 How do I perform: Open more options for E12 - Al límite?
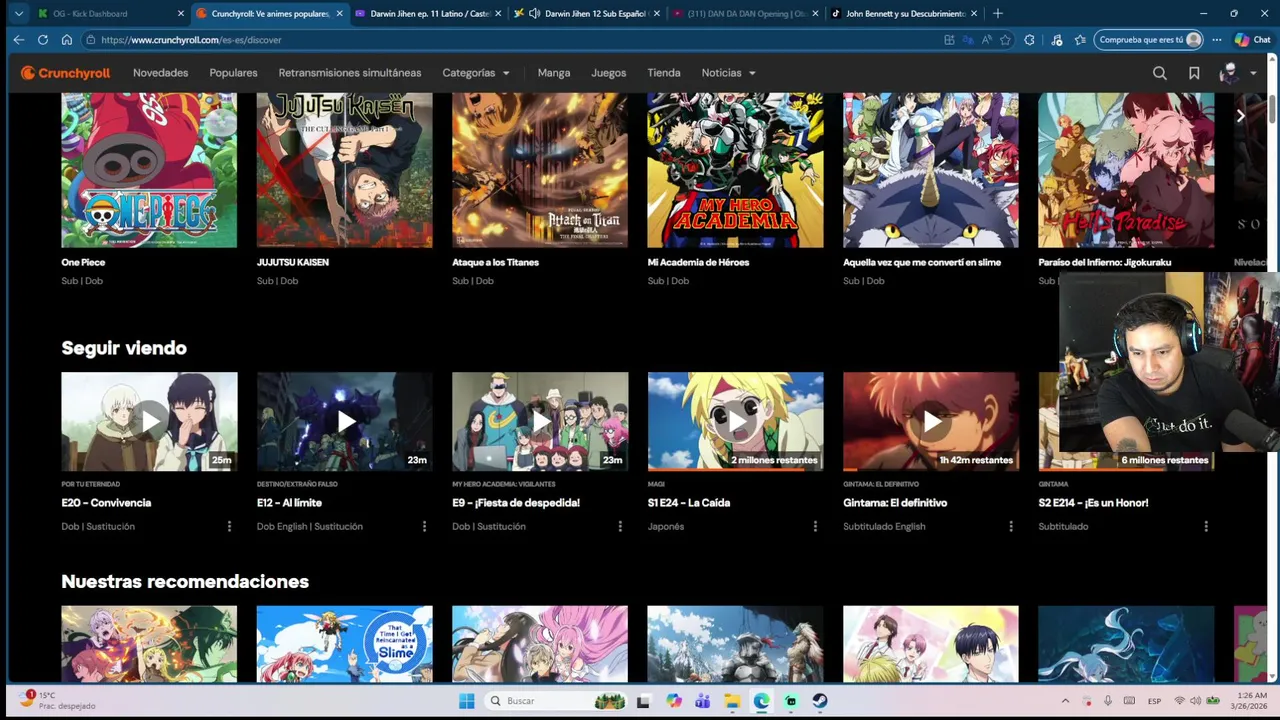pos(424,526)
